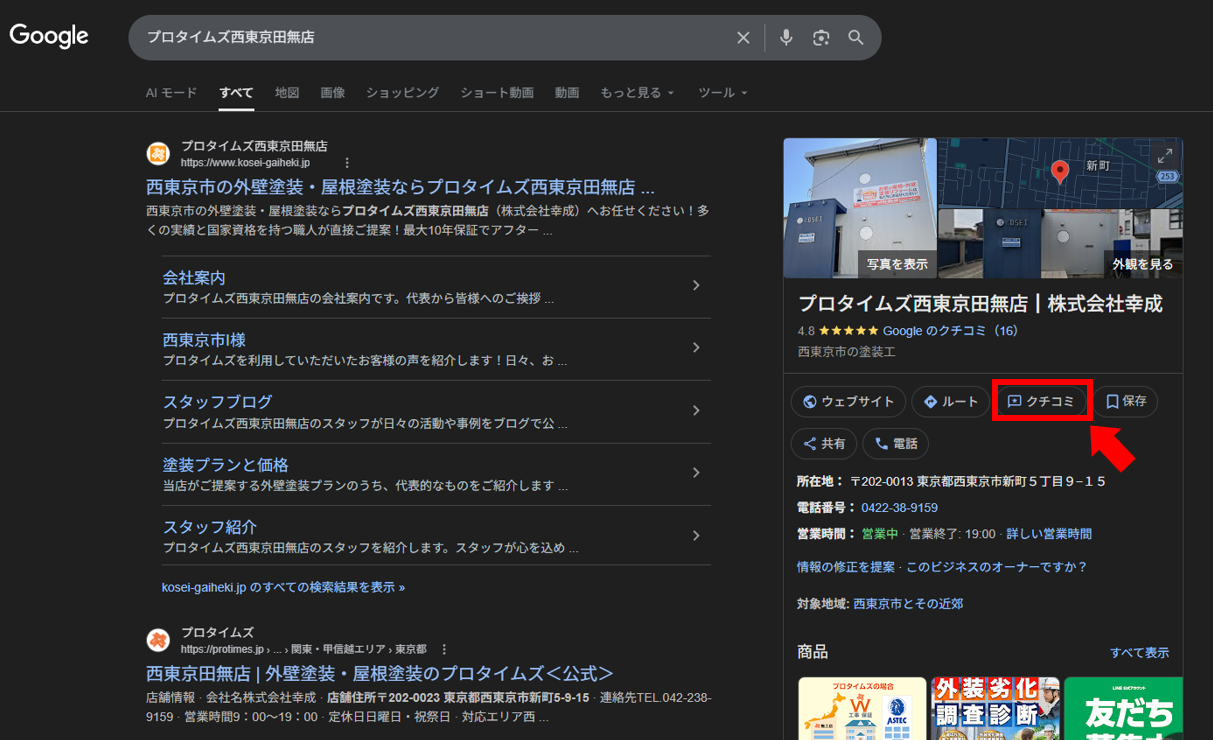Image resolution: width=1213 pixels, height=740 pixels.
Task: Expand the map with the fullscreen icon
Action: 1164,156
